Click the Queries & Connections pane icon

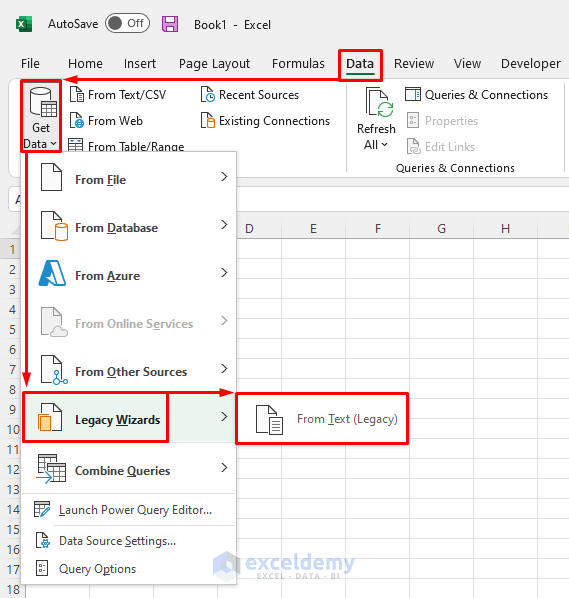point(413,94)
